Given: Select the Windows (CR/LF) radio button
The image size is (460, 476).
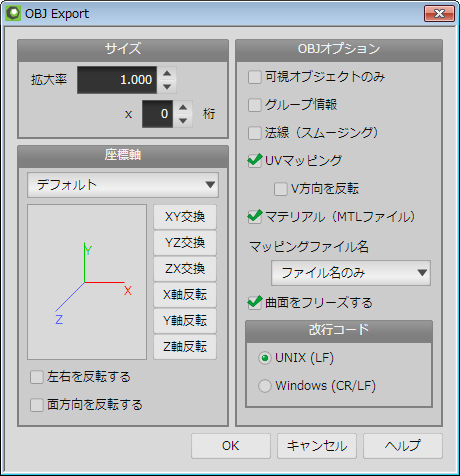Looking at the screenshot, I should [x=265, y=386].
